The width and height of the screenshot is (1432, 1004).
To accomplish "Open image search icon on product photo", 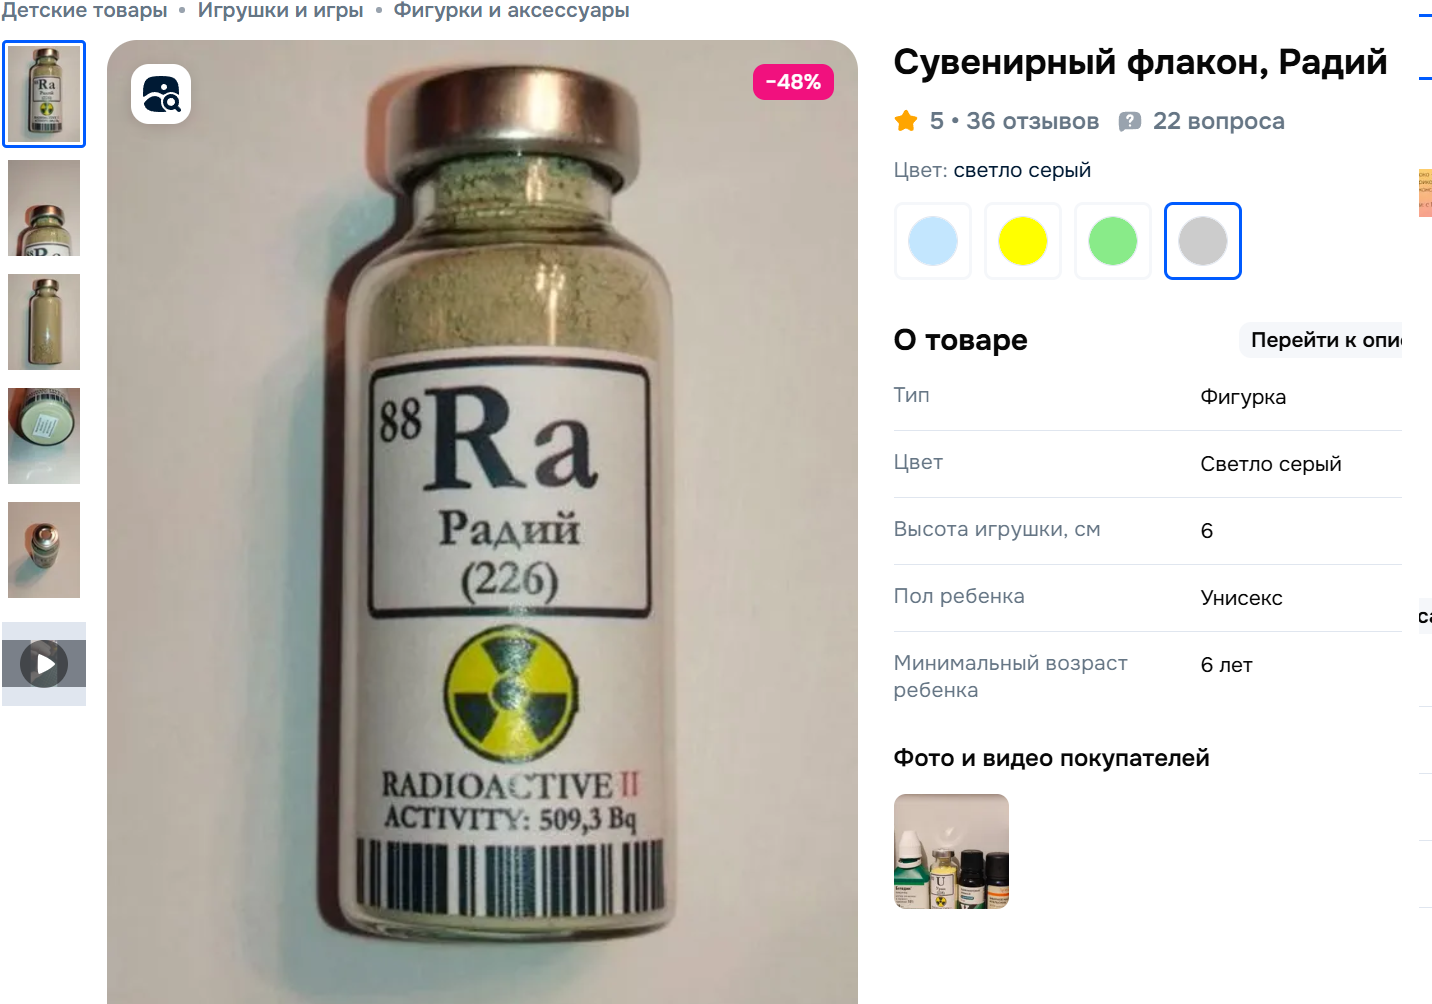I will coord(161,94).
